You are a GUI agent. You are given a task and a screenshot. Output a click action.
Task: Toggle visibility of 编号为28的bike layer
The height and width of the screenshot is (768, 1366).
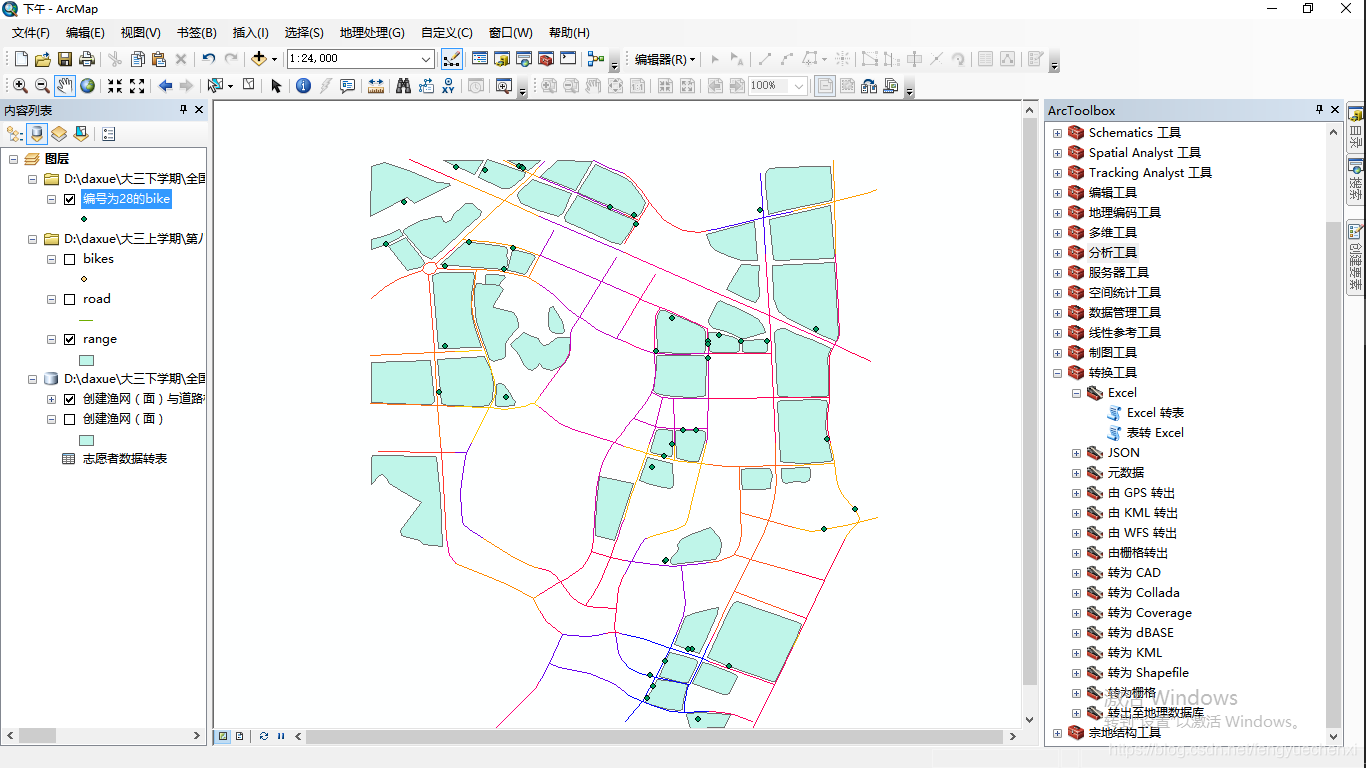pos(69,199)
